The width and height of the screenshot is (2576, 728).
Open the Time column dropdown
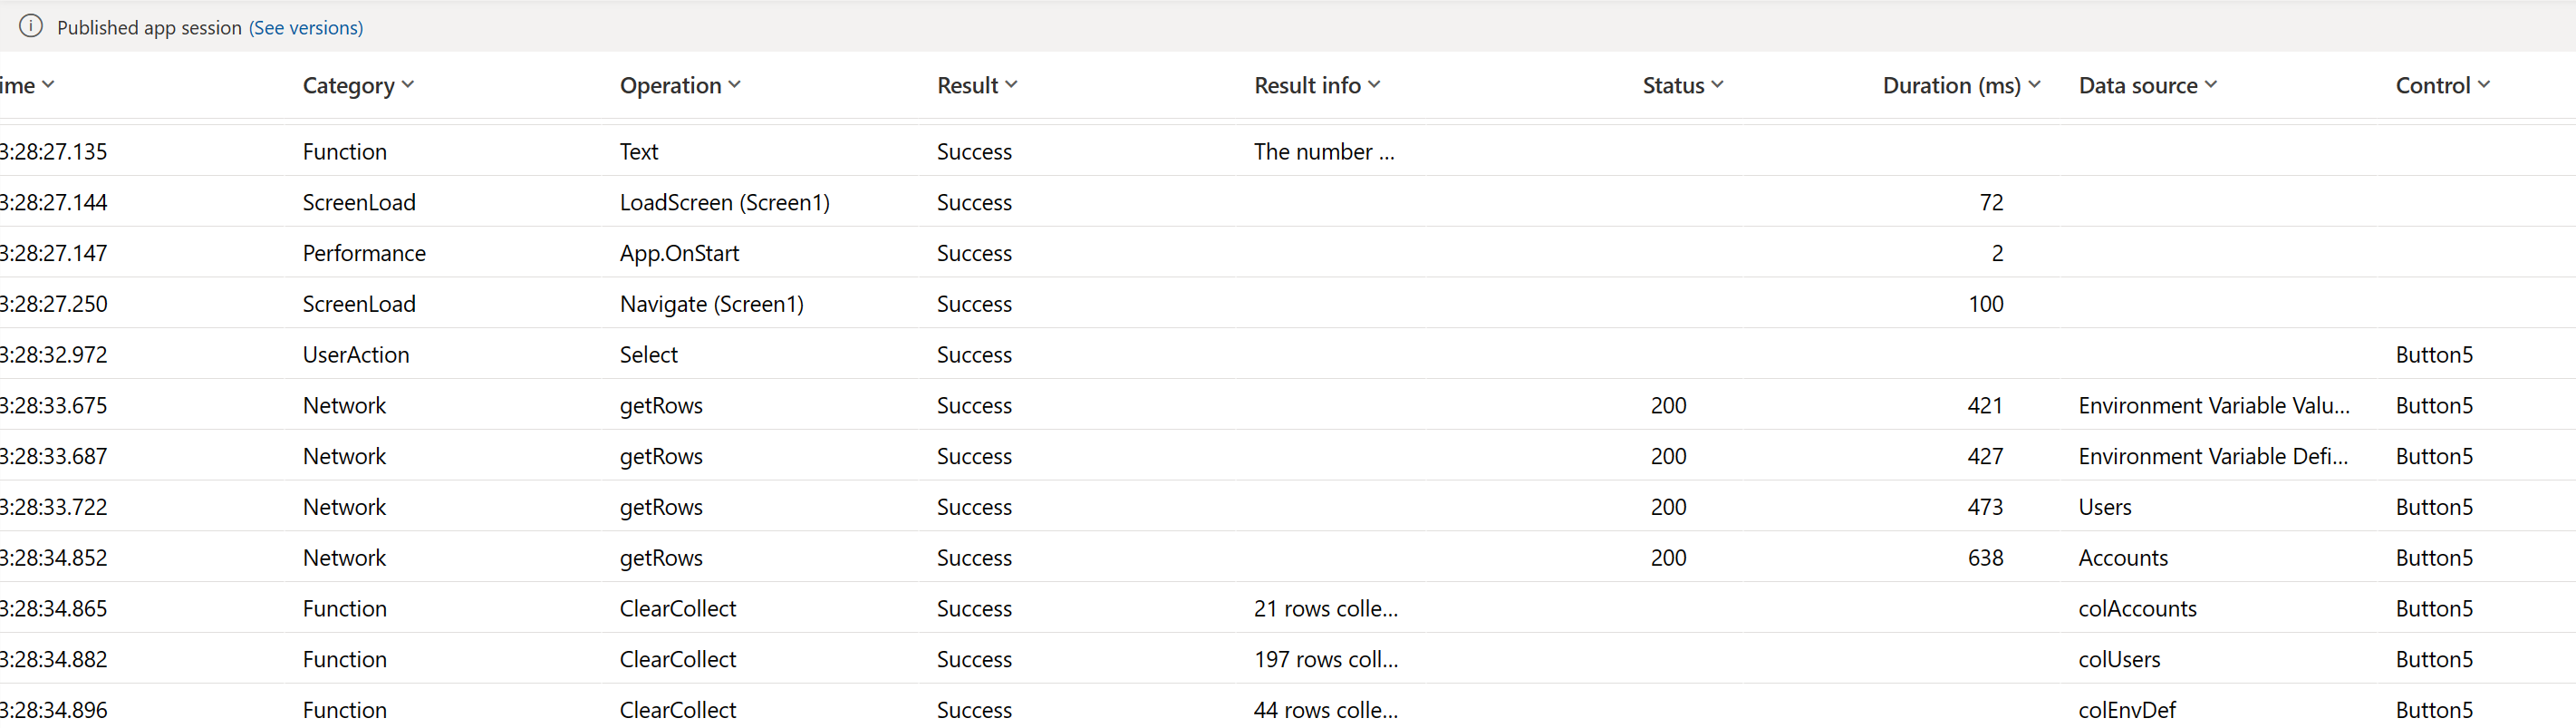pyautogui.click(x=49, y=85)
